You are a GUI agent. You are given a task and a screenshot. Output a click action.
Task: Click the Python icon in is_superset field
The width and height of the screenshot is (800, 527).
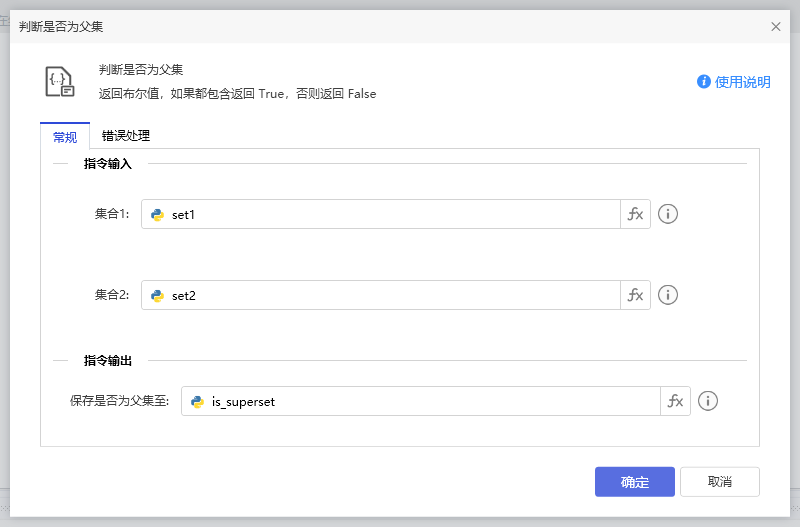[197, 401]
